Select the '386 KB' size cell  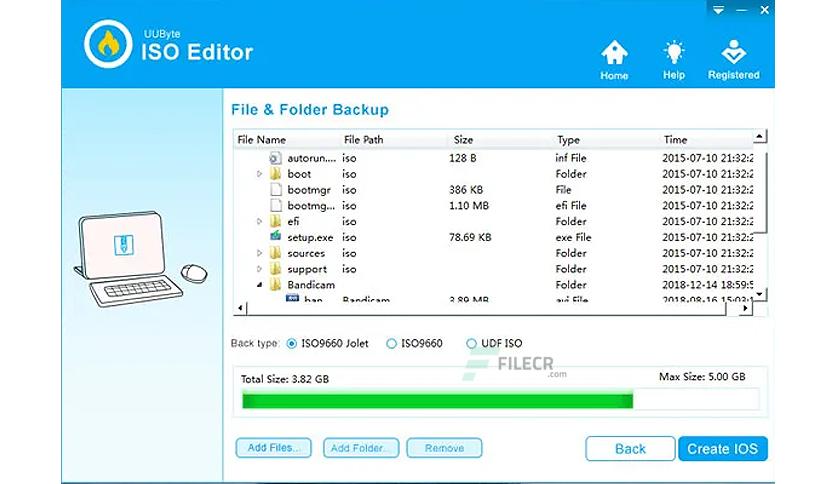466,190
